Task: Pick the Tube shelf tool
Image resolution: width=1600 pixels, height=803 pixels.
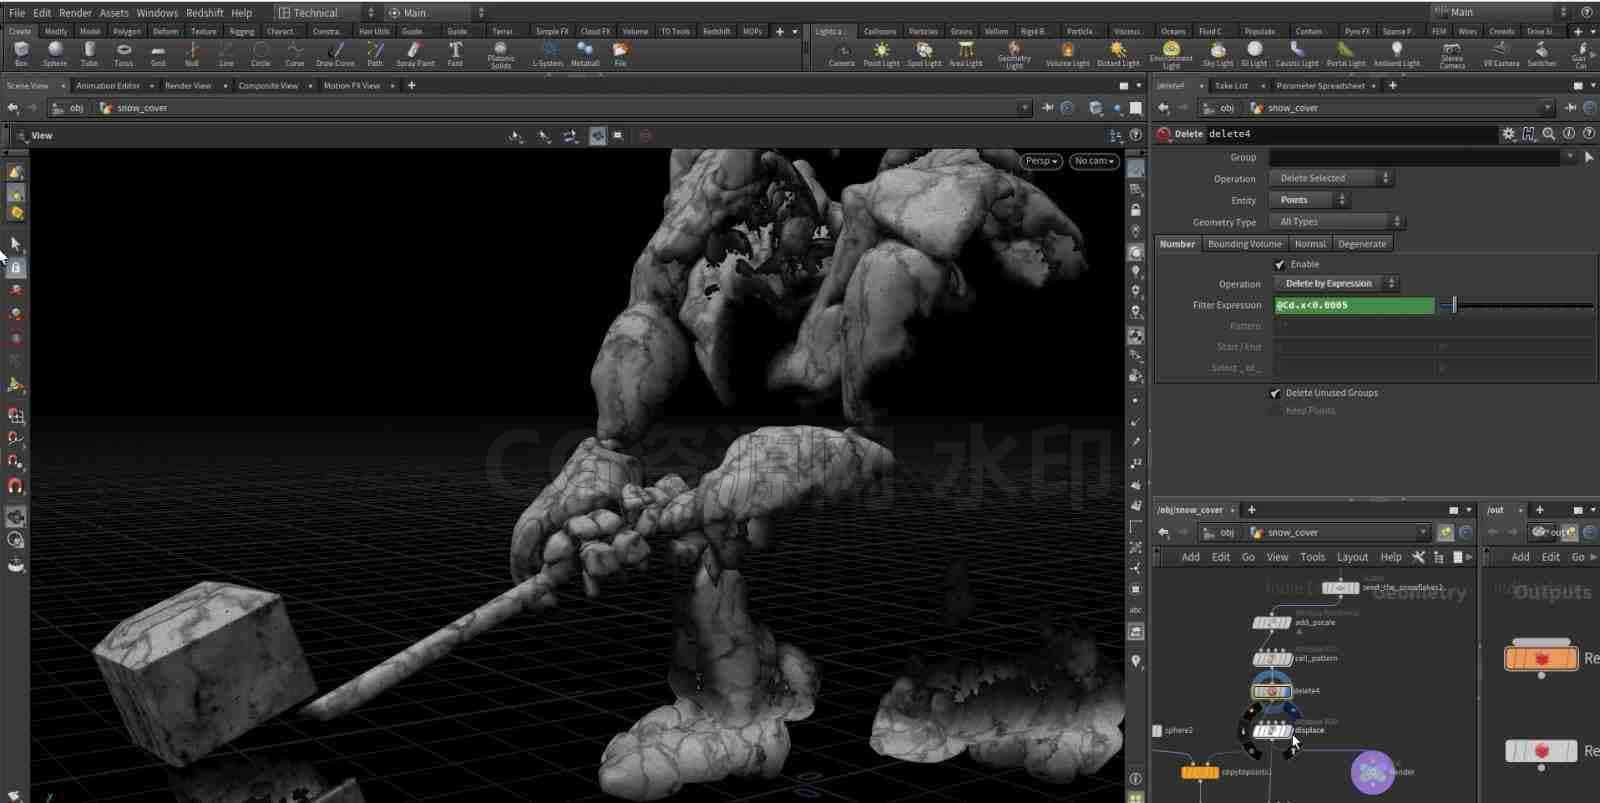Action: tap(89, 53)
